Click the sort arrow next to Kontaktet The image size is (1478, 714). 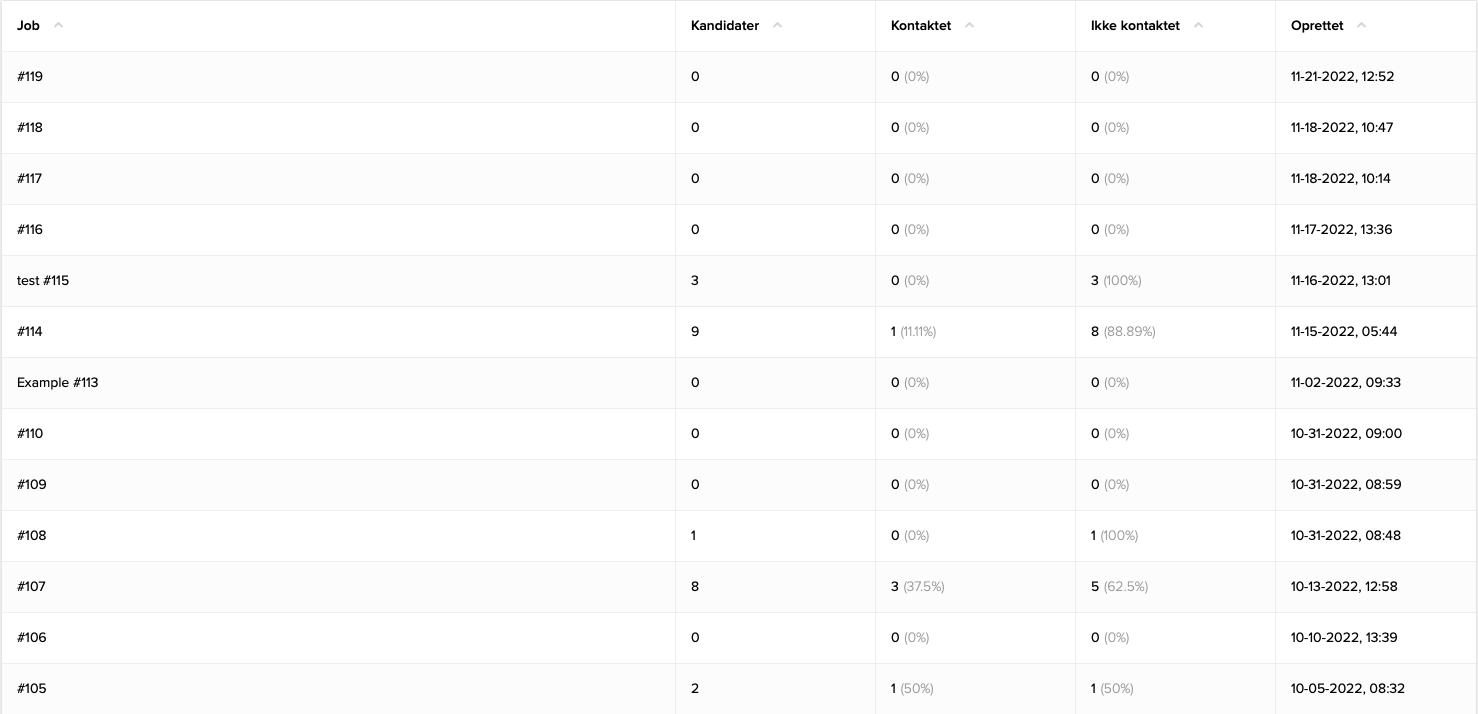tap(968, 25)
